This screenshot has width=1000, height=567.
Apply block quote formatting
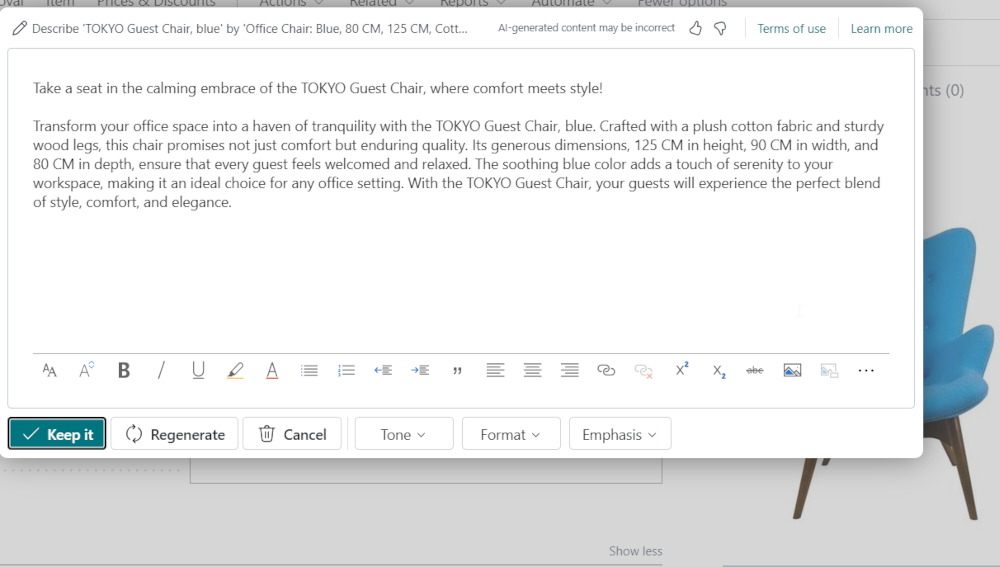coord(457,371)
